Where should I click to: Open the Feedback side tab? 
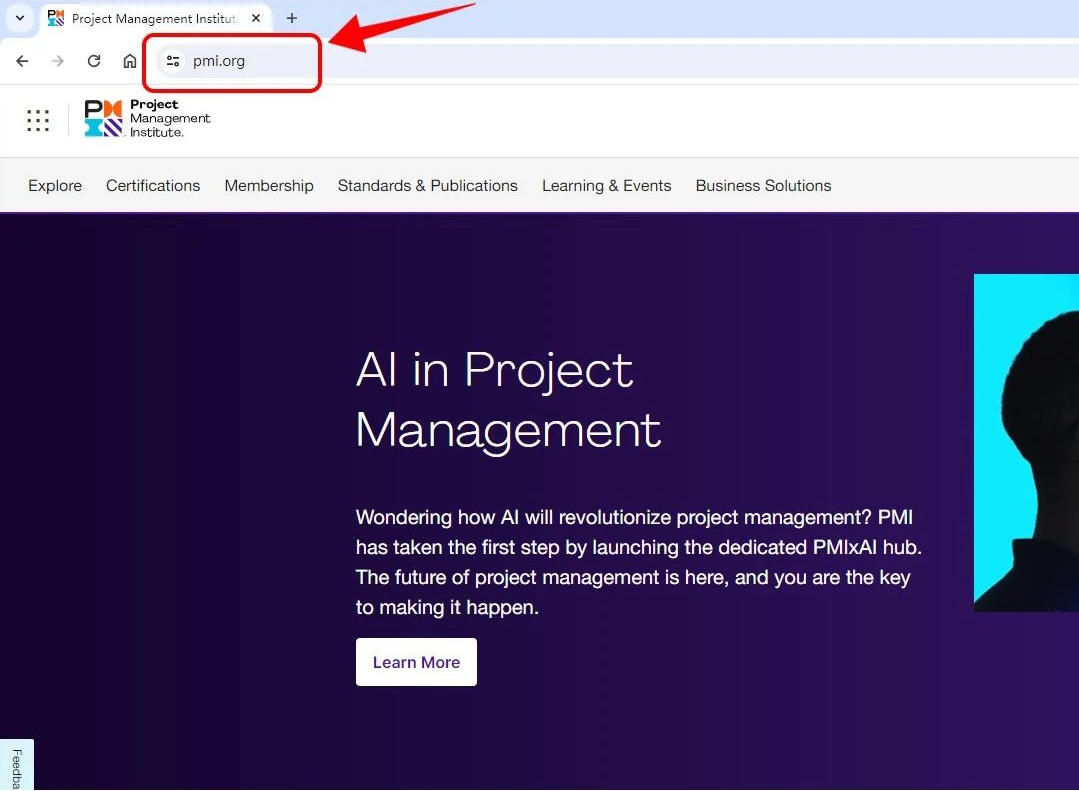coord(17,765)
